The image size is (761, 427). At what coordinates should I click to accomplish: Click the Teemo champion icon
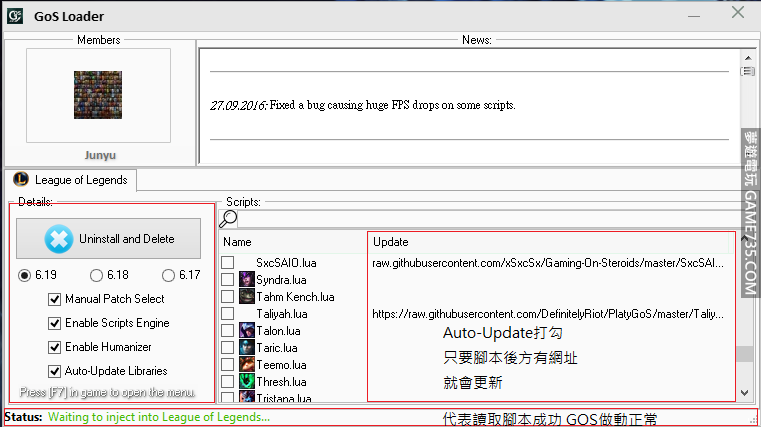click(x=247, y=364)
